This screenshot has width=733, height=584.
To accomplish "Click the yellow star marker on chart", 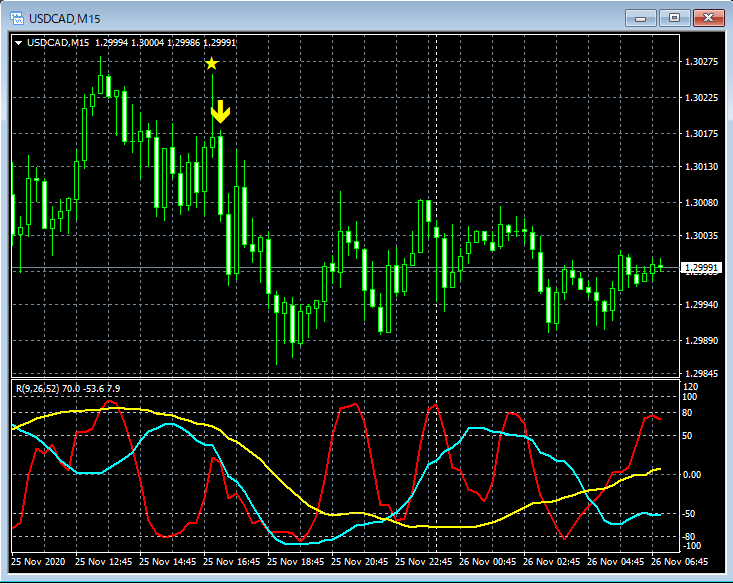I will click(x=211, y=64).
